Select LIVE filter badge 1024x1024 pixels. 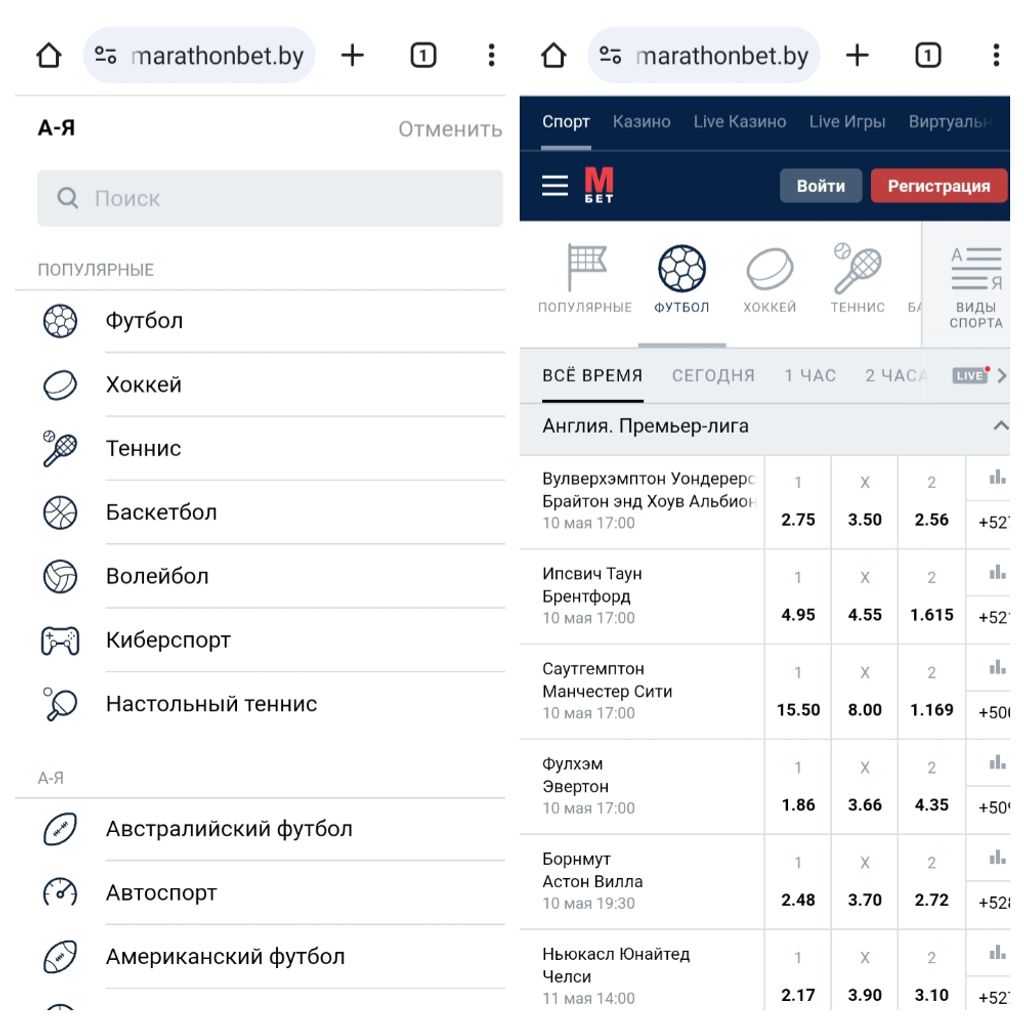coord(970,376)
